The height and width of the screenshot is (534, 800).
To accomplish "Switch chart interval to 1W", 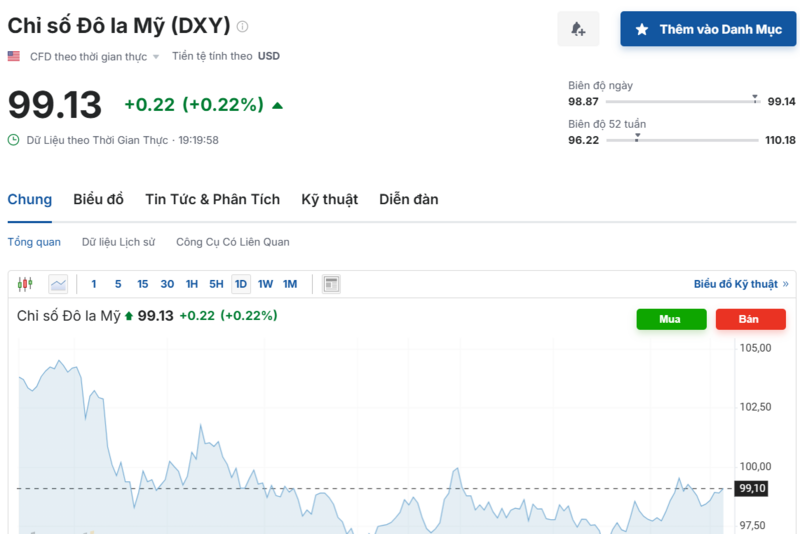I will coord(265,284).
